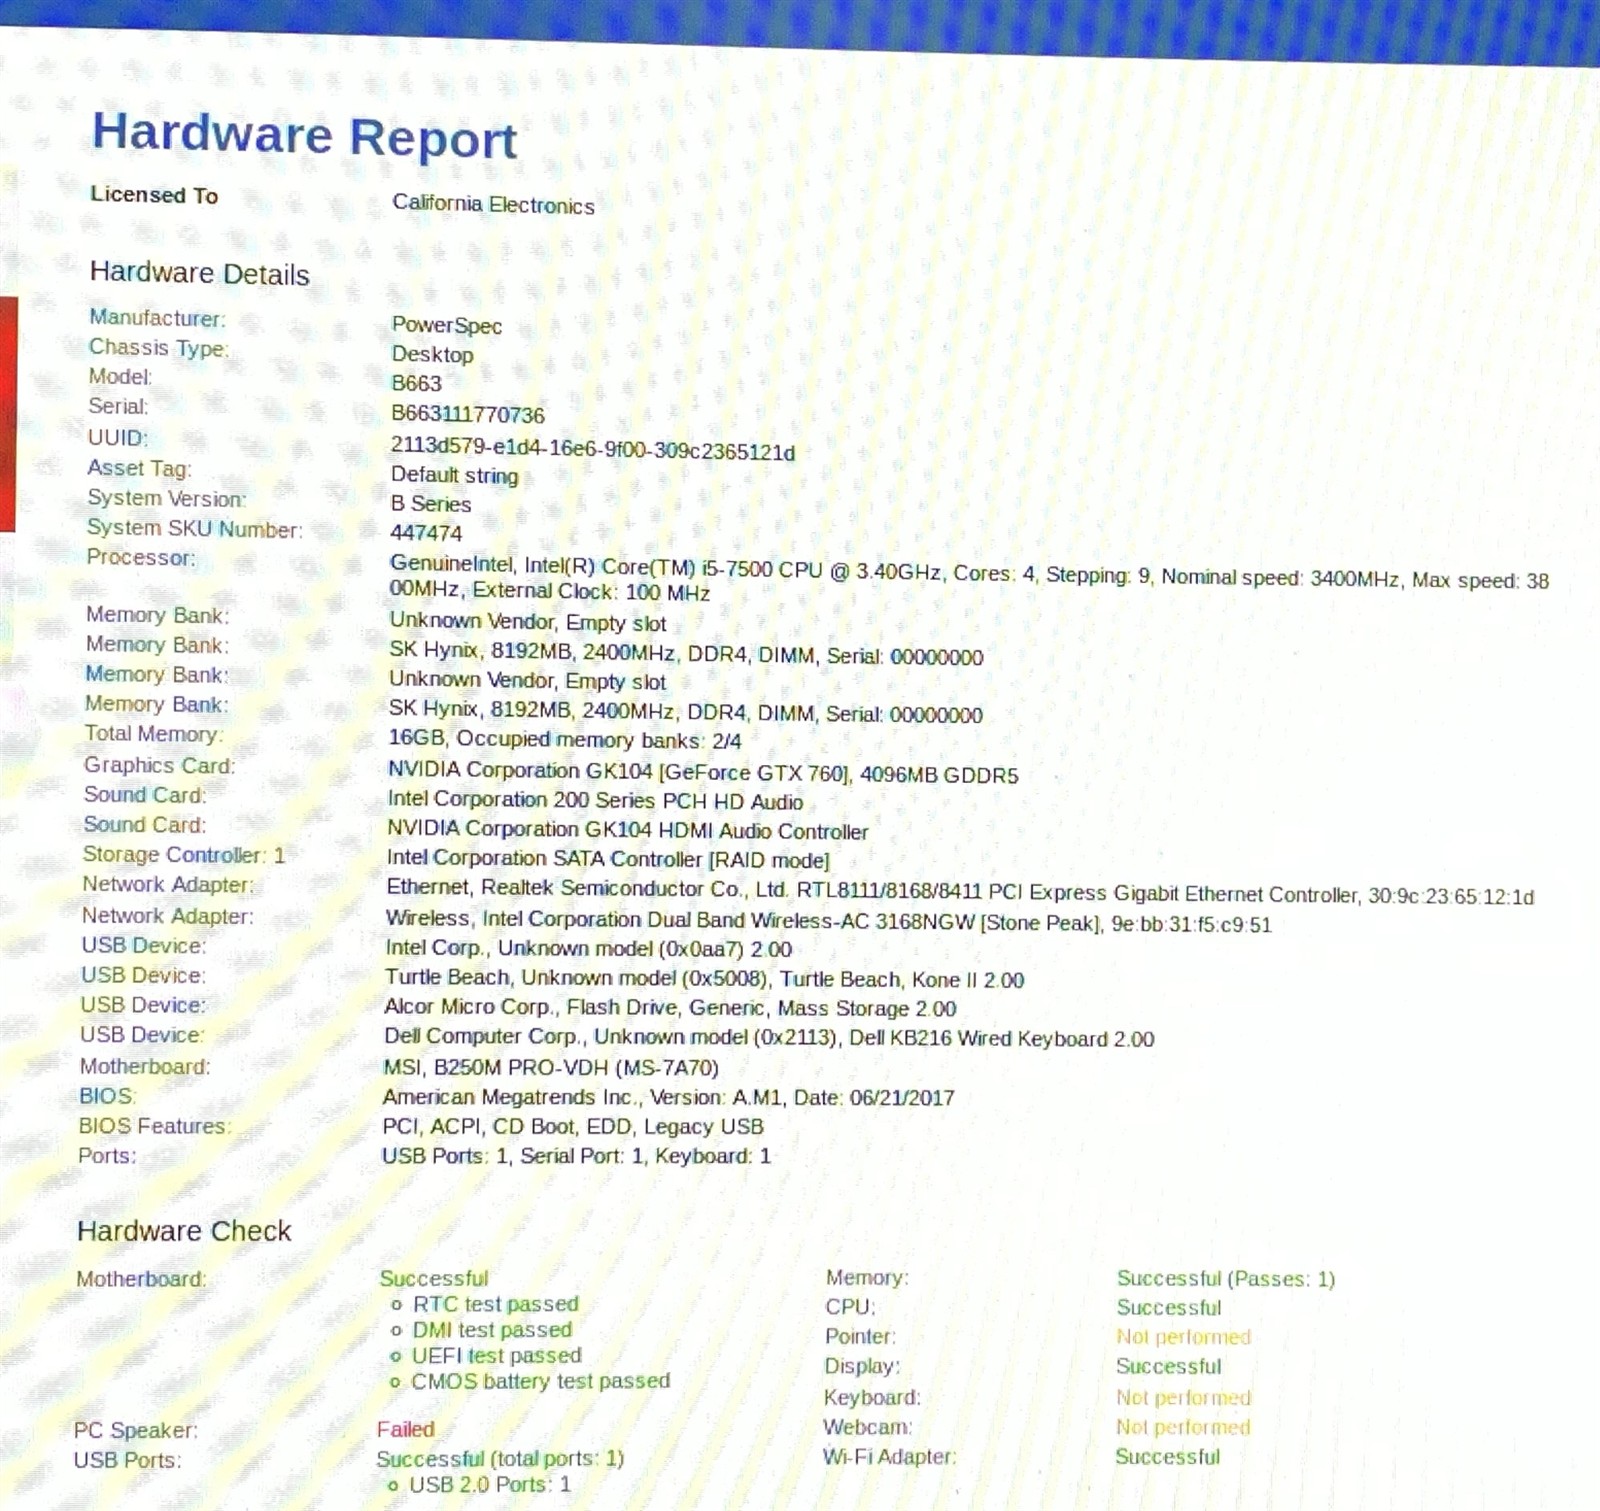
Task: Click the GeForce GTX 760 graphics card entry
Action: 703,772
